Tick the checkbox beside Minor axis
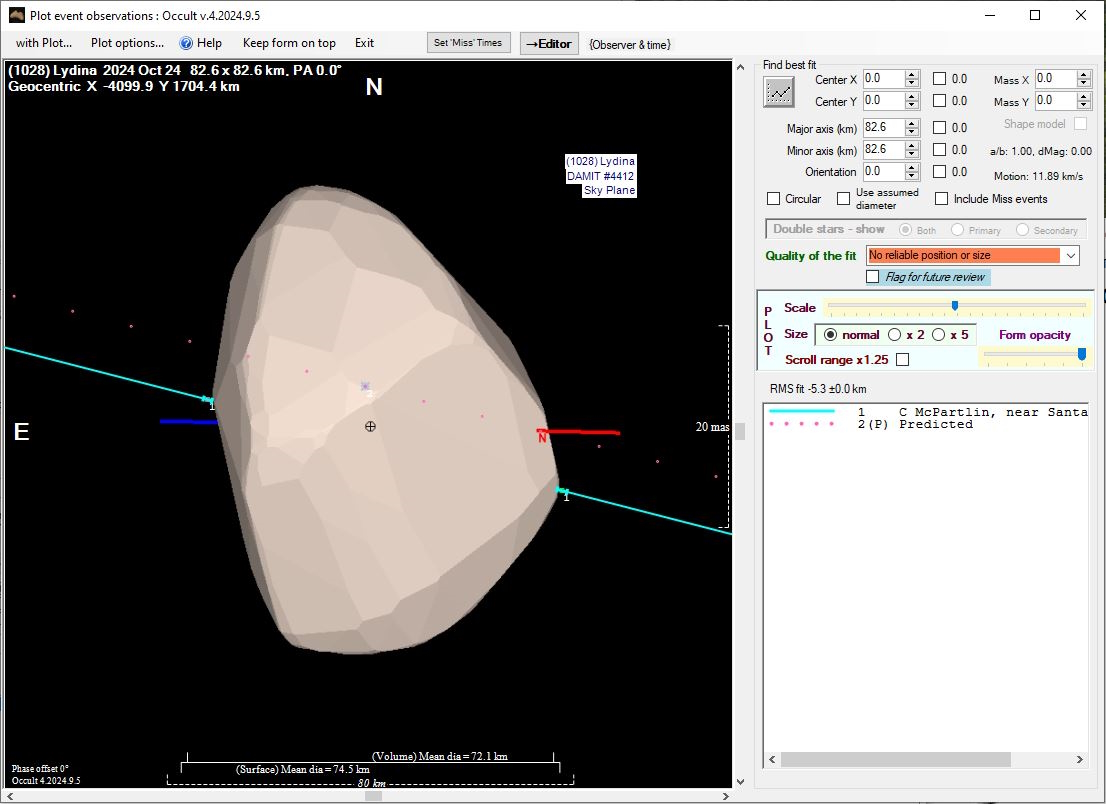The image size is (1106, 804). (940, 150)
